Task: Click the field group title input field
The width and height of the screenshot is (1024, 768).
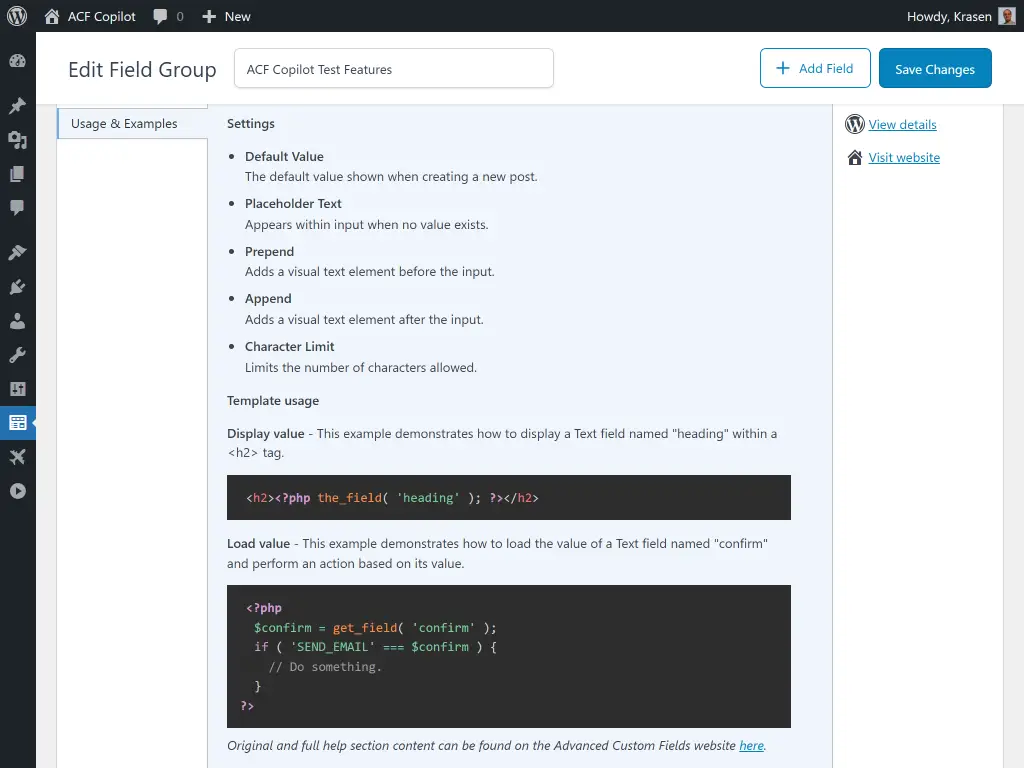Action: pyautogui.click(x=393, y=68)
